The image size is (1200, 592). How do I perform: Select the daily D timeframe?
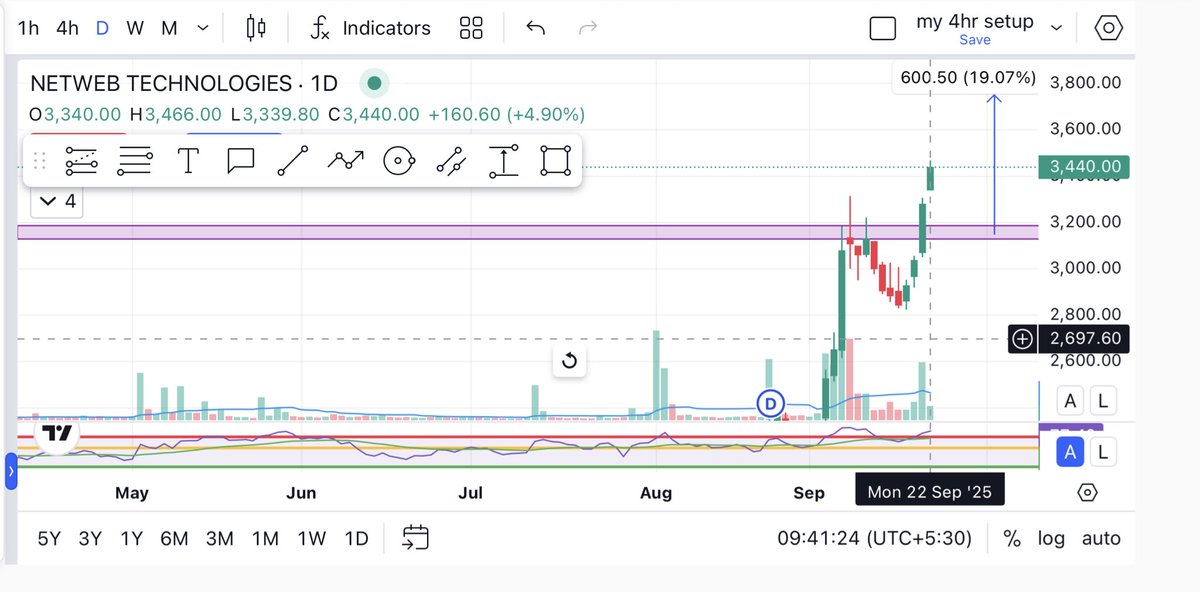point(102,28)
